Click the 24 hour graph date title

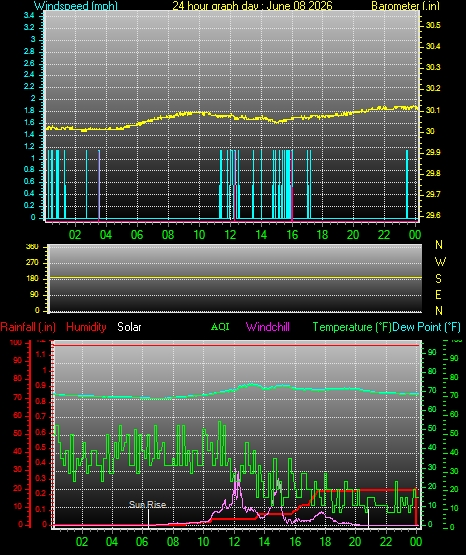click(252, 6)
